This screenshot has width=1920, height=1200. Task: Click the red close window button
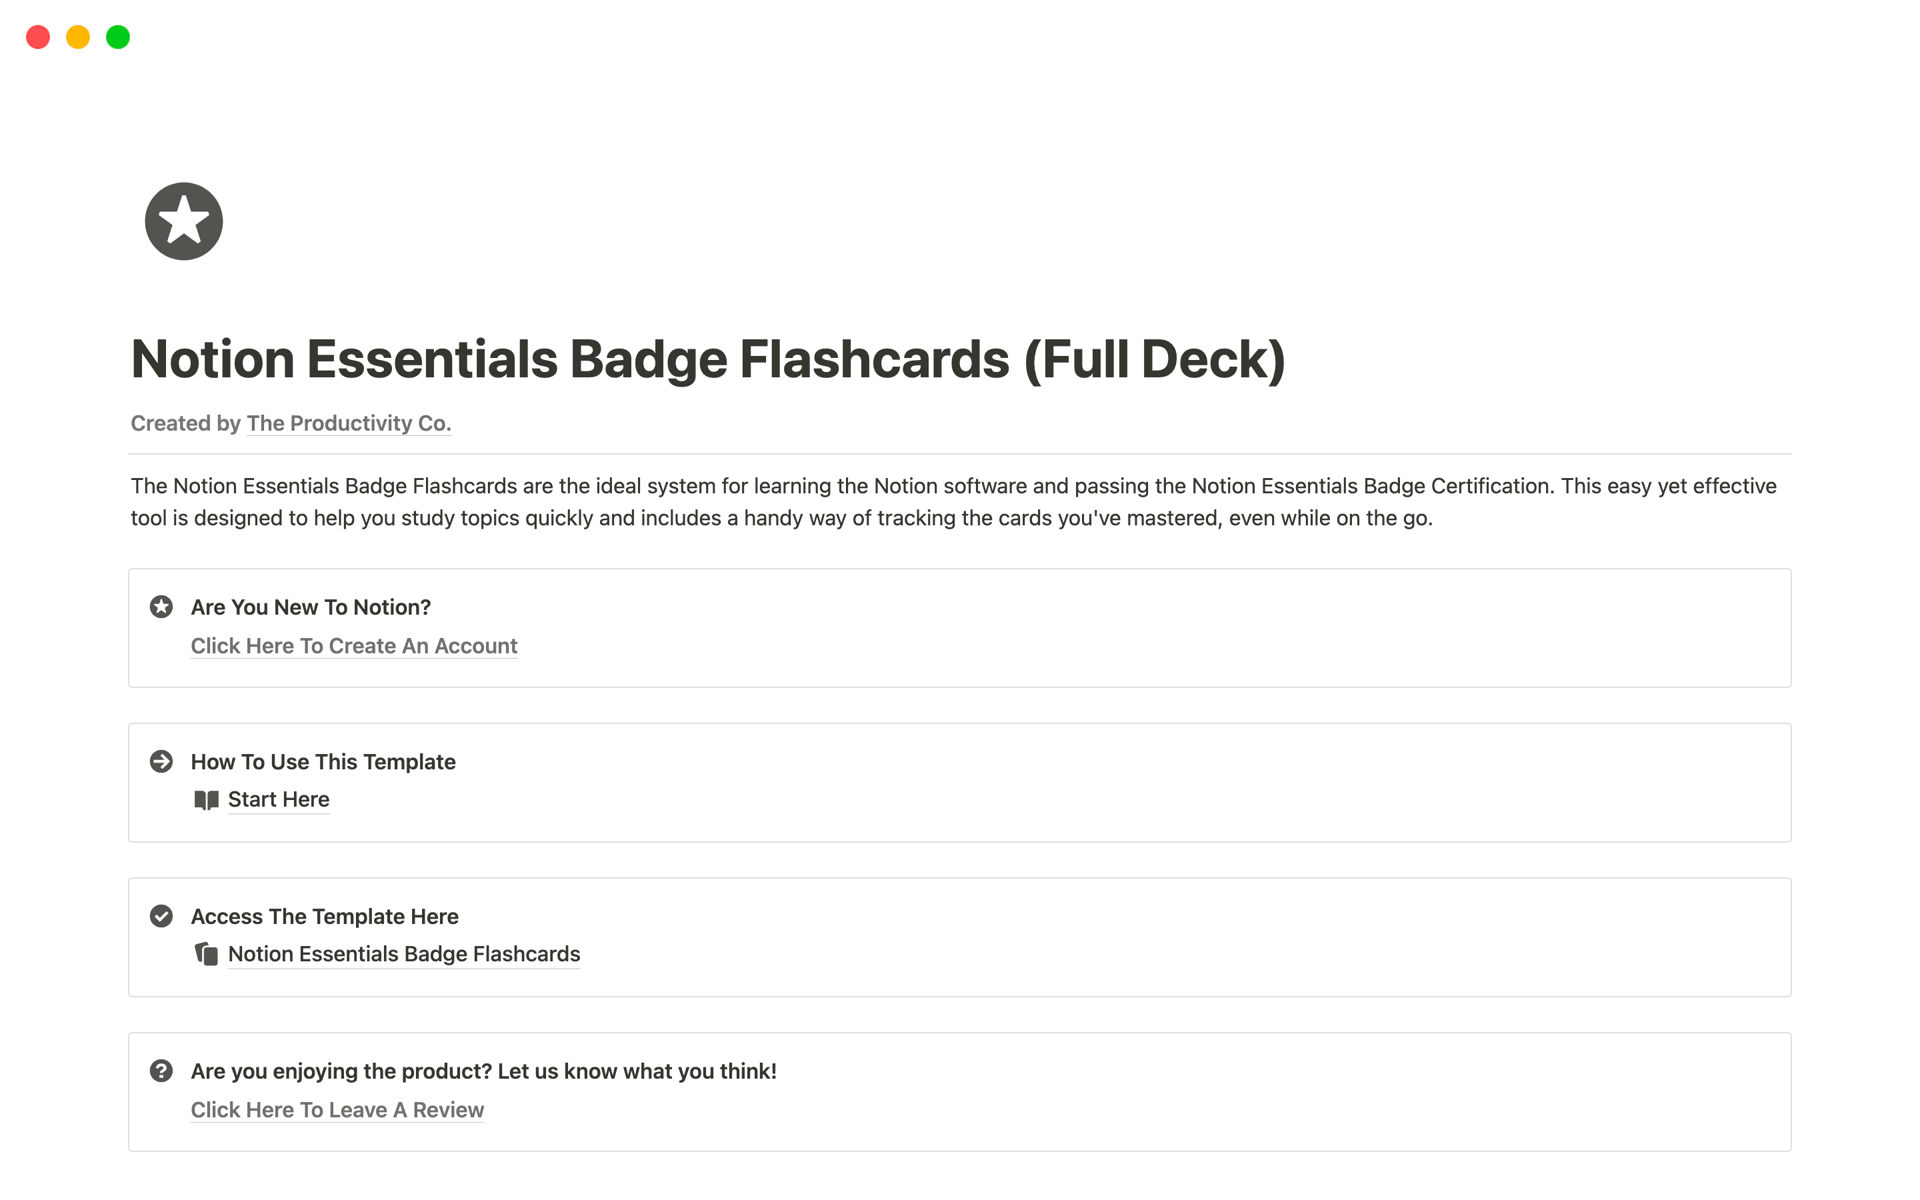[39, 37]
